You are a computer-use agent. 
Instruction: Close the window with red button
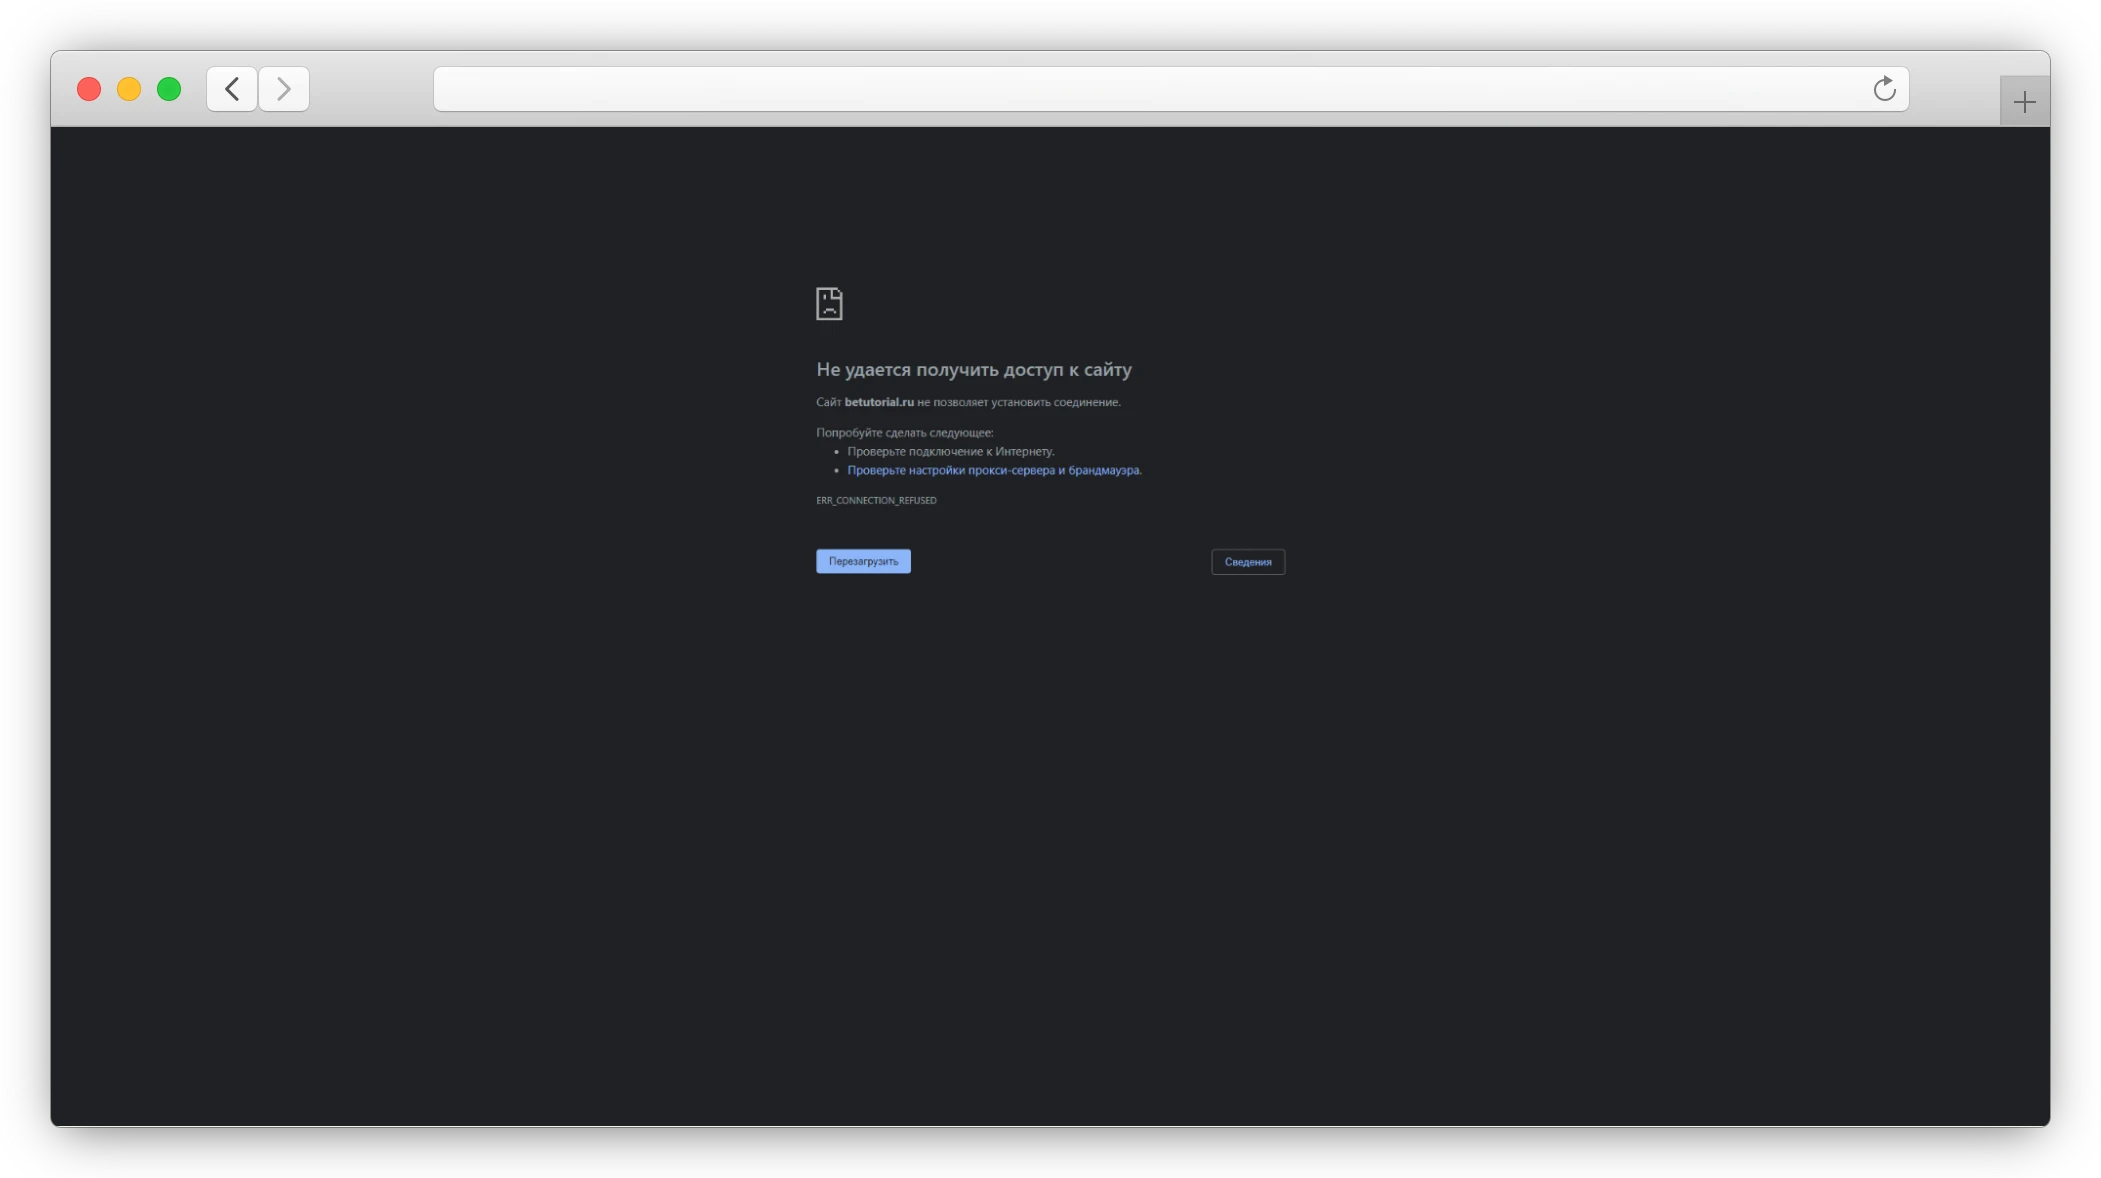coord(89,89)
